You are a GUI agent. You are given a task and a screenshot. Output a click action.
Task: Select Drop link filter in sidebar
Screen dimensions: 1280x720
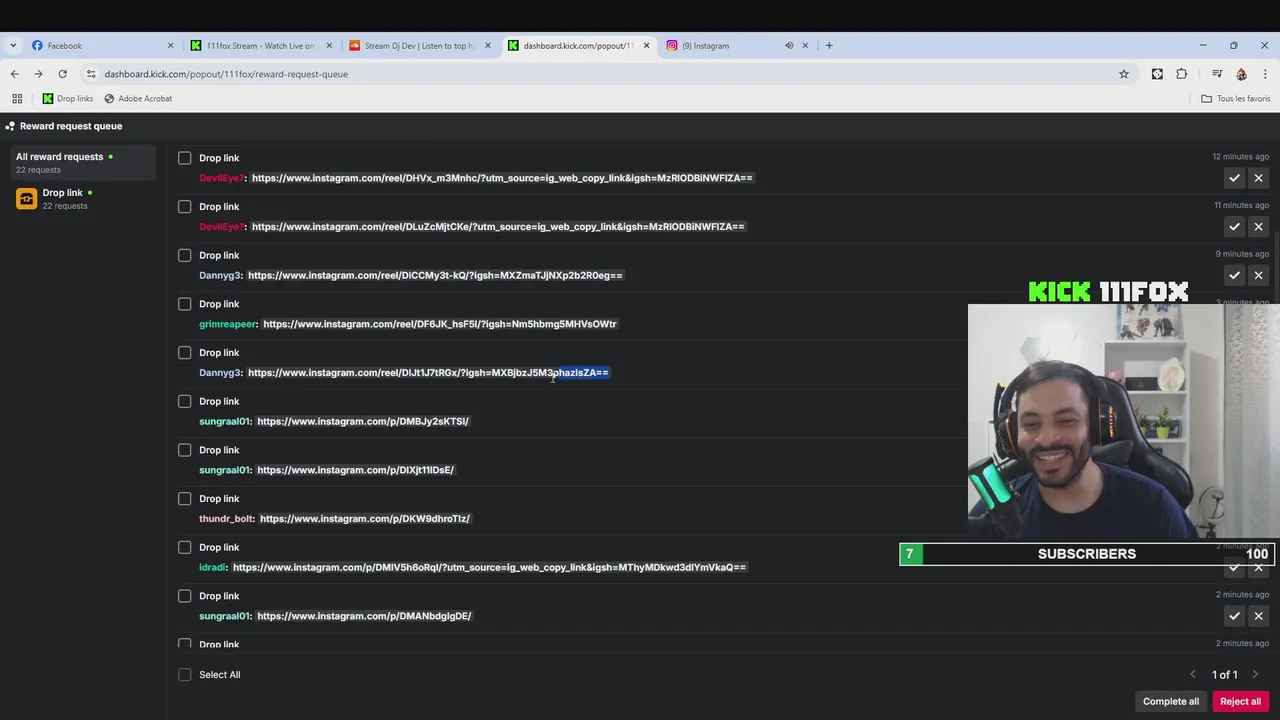click(84, 199)
